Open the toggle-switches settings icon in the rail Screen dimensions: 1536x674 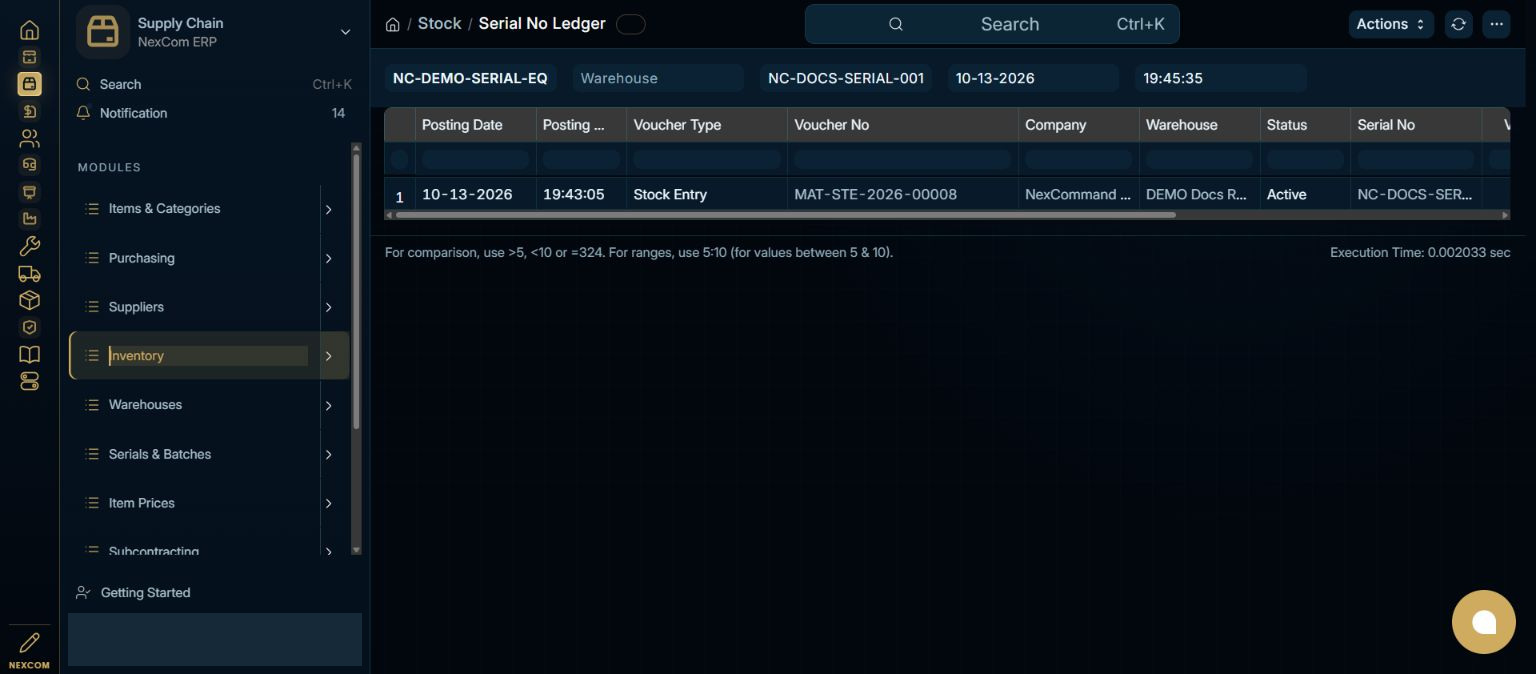point(29,381)
